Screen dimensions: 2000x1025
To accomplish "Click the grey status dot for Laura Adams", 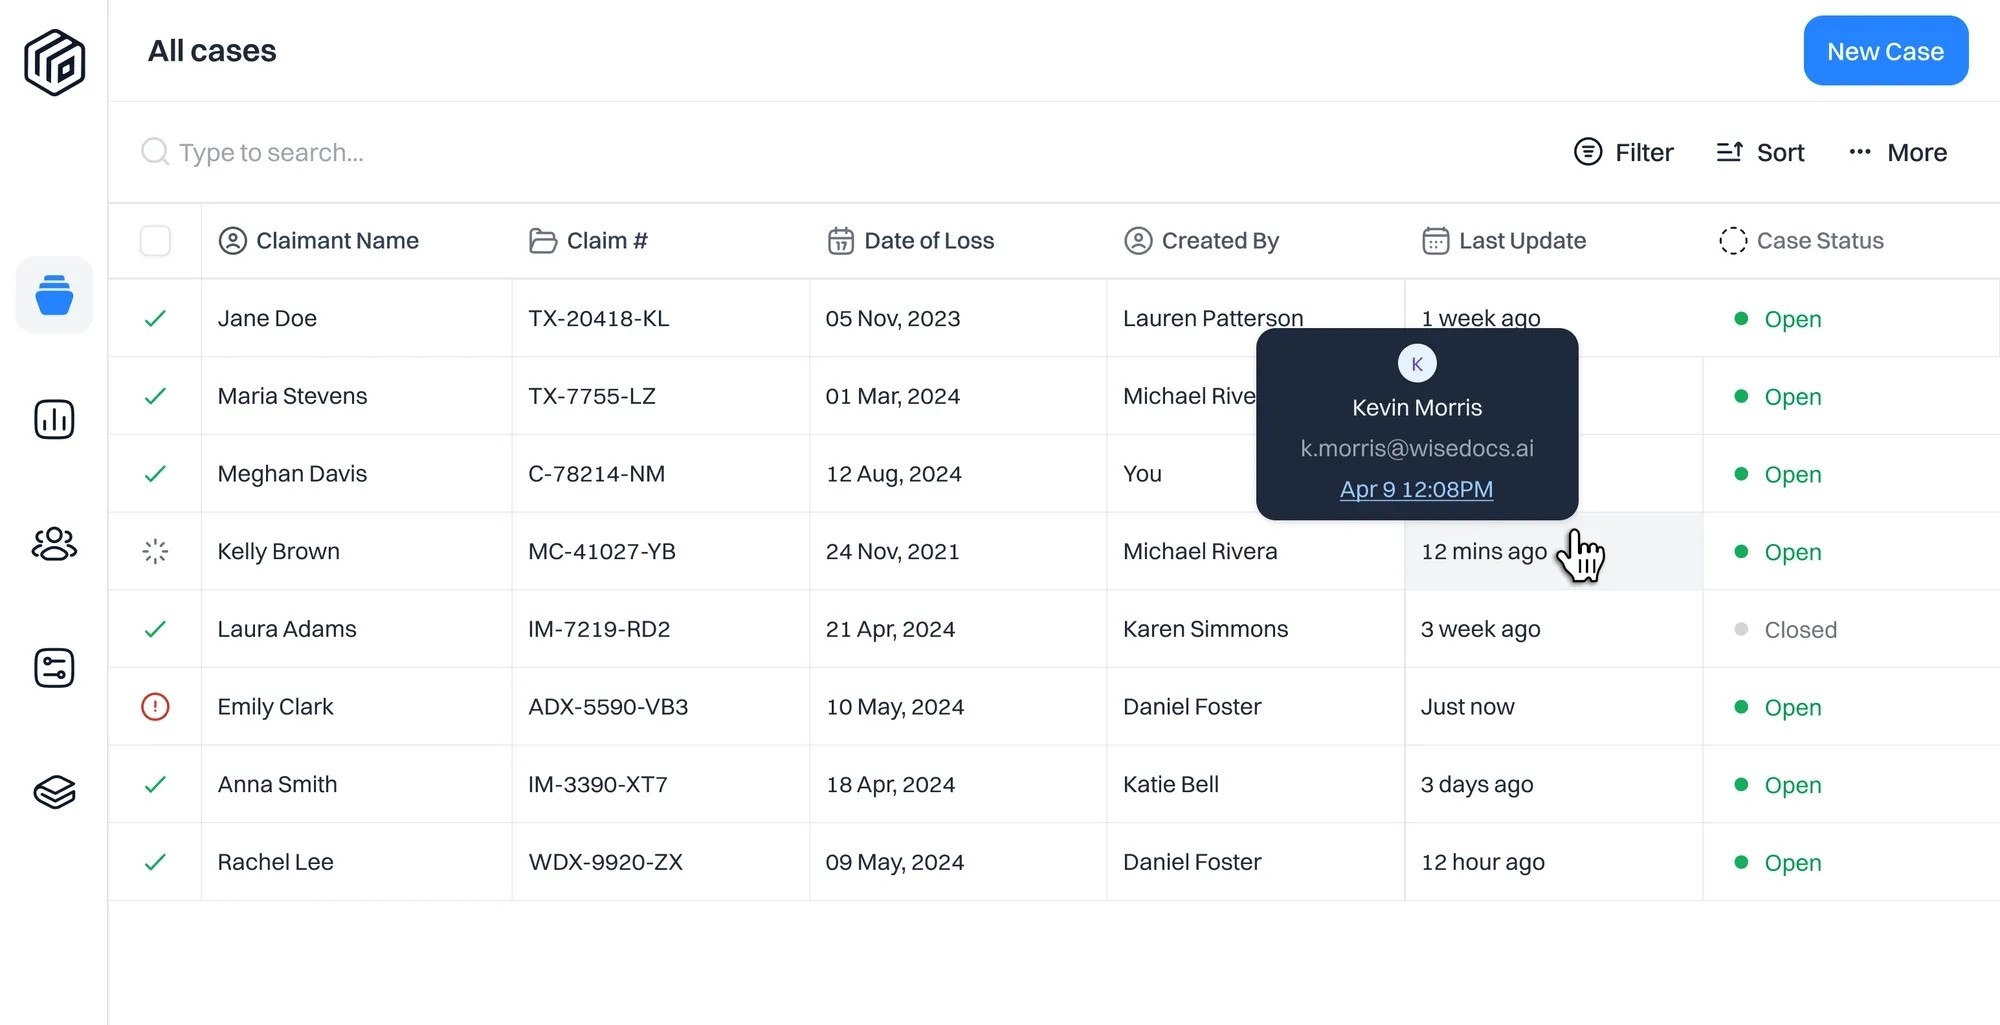I will (1741, 629).
